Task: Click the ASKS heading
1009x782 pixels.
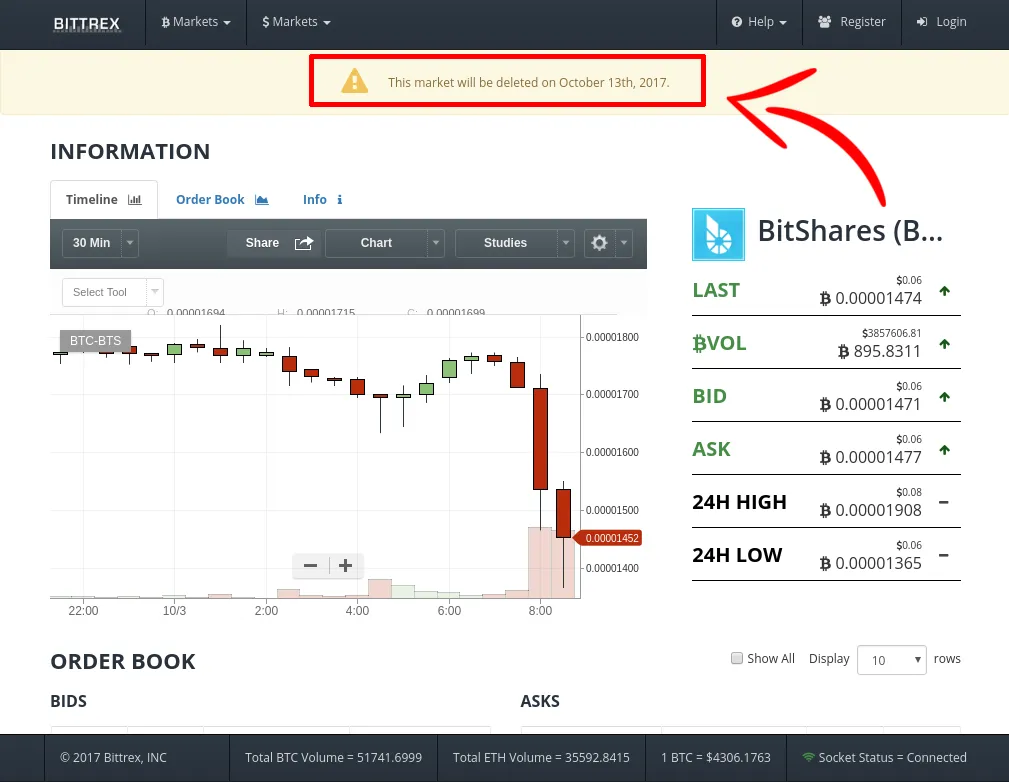Action: point(540,701)
